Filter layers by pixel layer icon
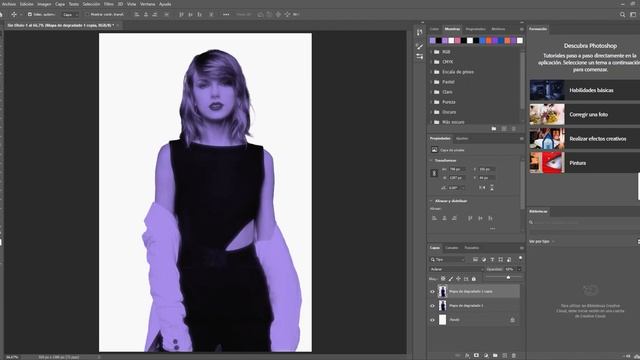 [476, 260]
